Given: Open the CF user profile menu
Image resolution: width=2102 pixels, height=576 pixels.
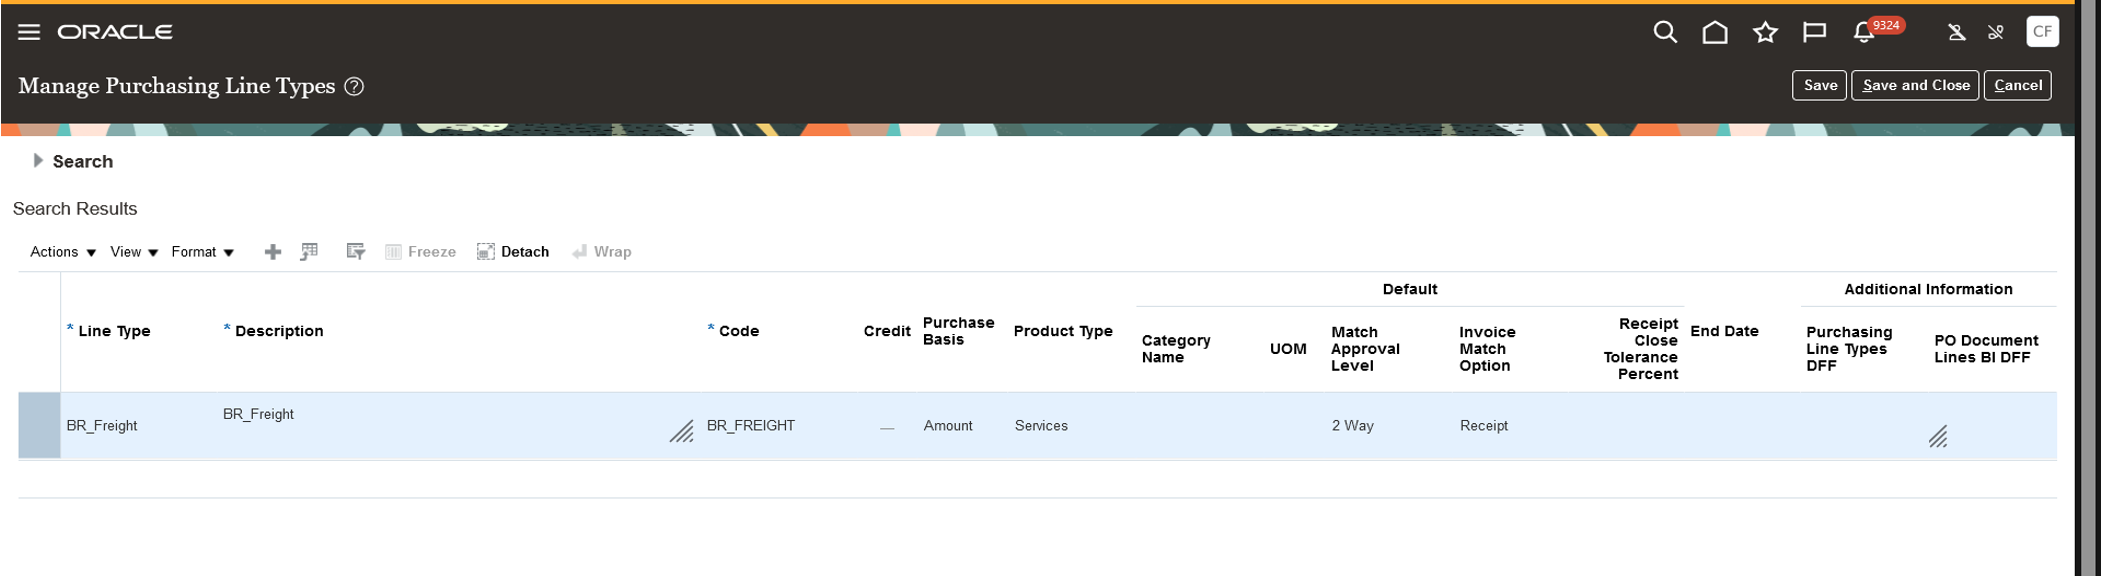Looking at the screenshot, I should tap(2042, 32).
